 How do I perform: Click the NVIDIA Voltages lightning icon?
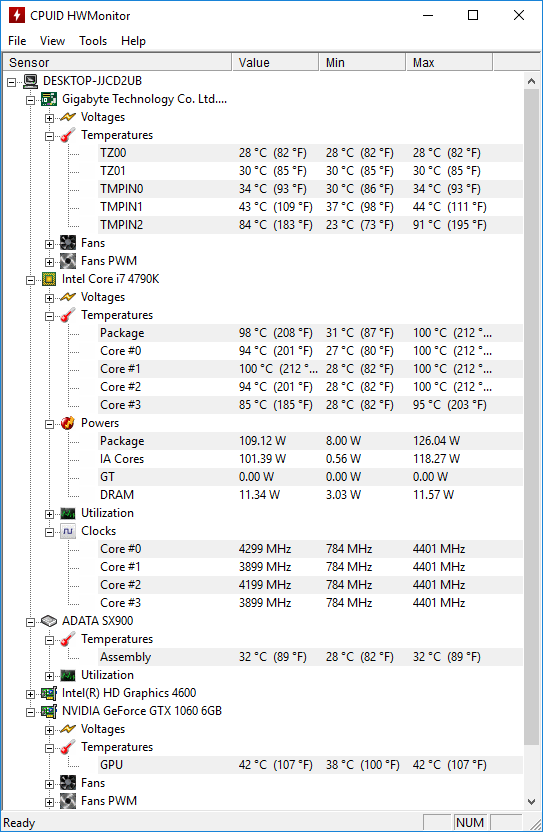pyautogui.click(x=68, y=729)
